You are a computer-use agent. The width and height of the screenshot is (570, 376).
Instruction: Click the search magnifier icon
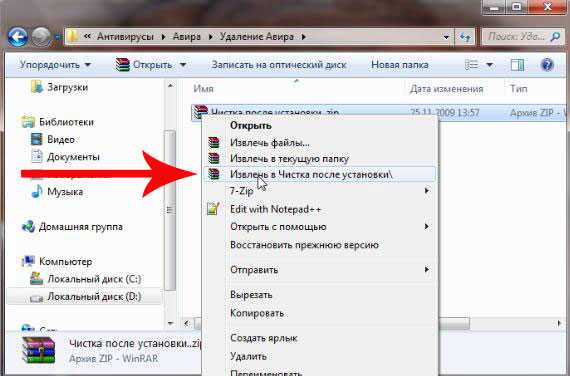pos(555,36)
